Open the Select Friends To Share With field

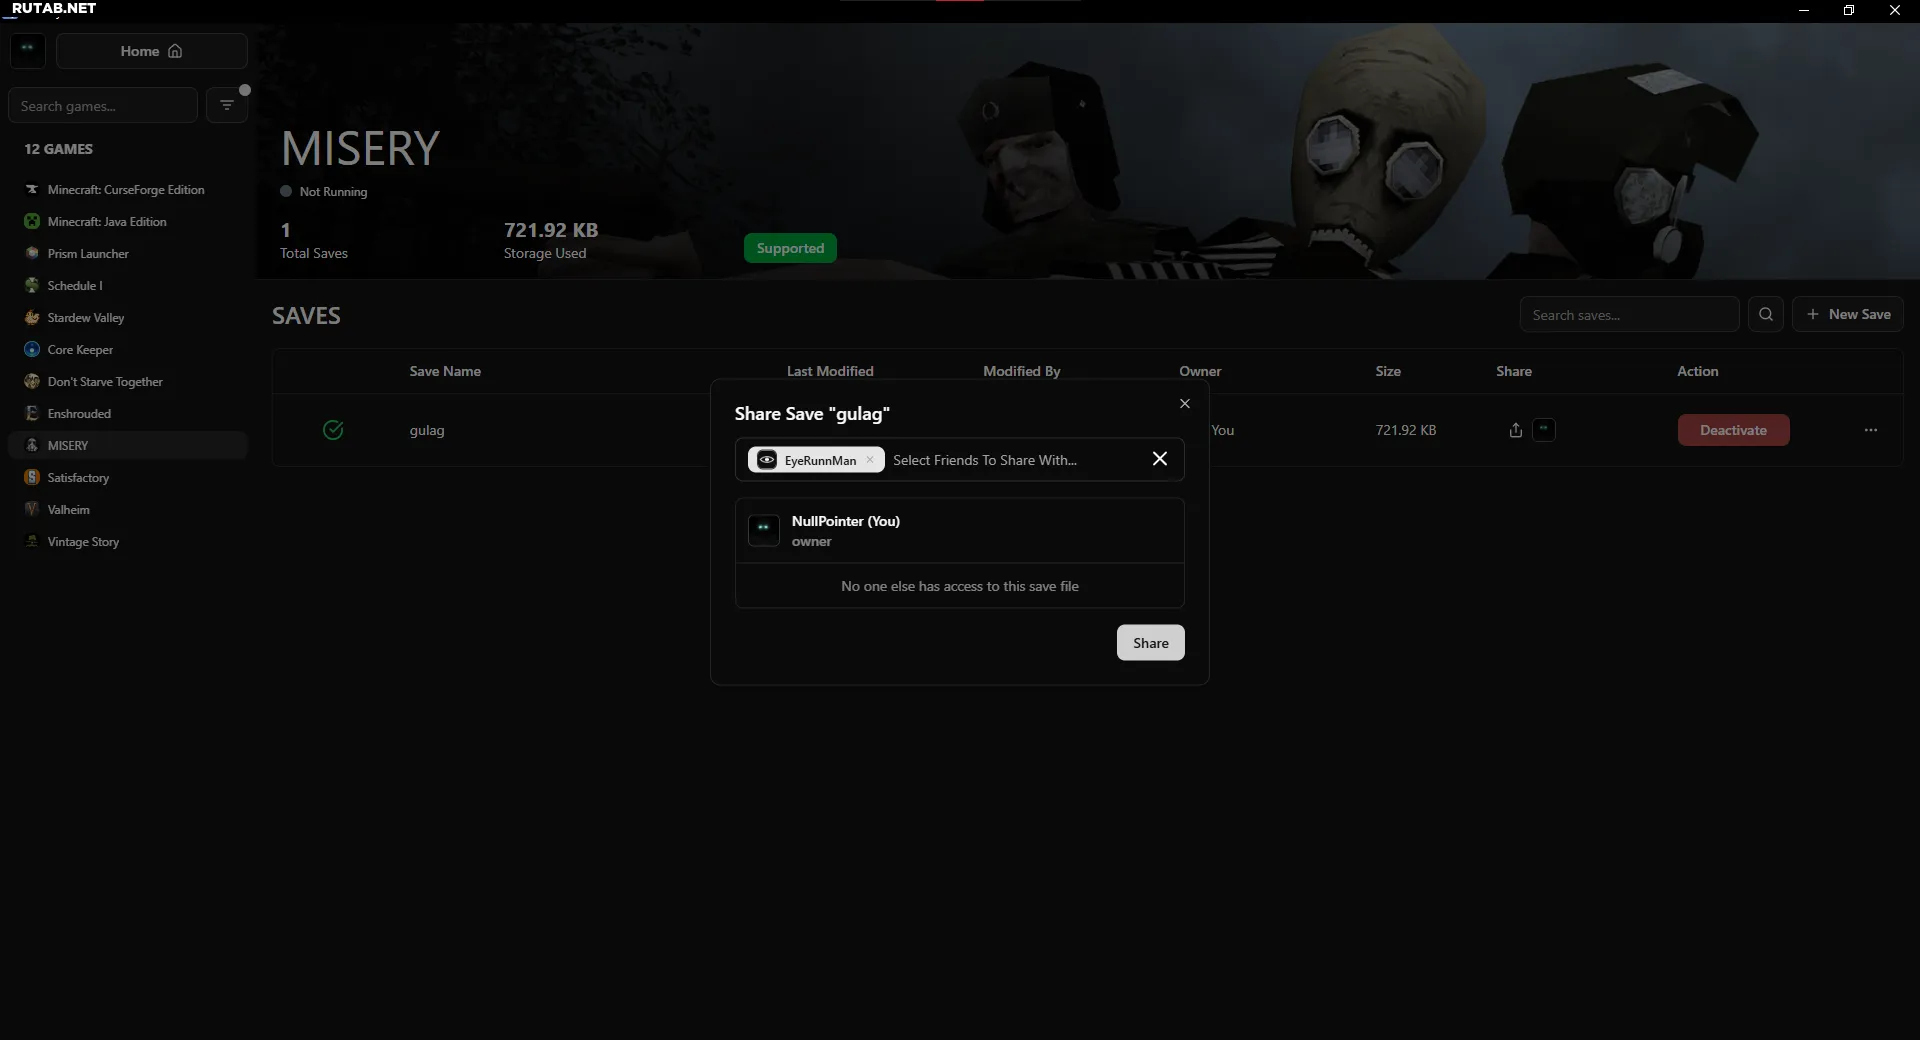pos(1010,460)
